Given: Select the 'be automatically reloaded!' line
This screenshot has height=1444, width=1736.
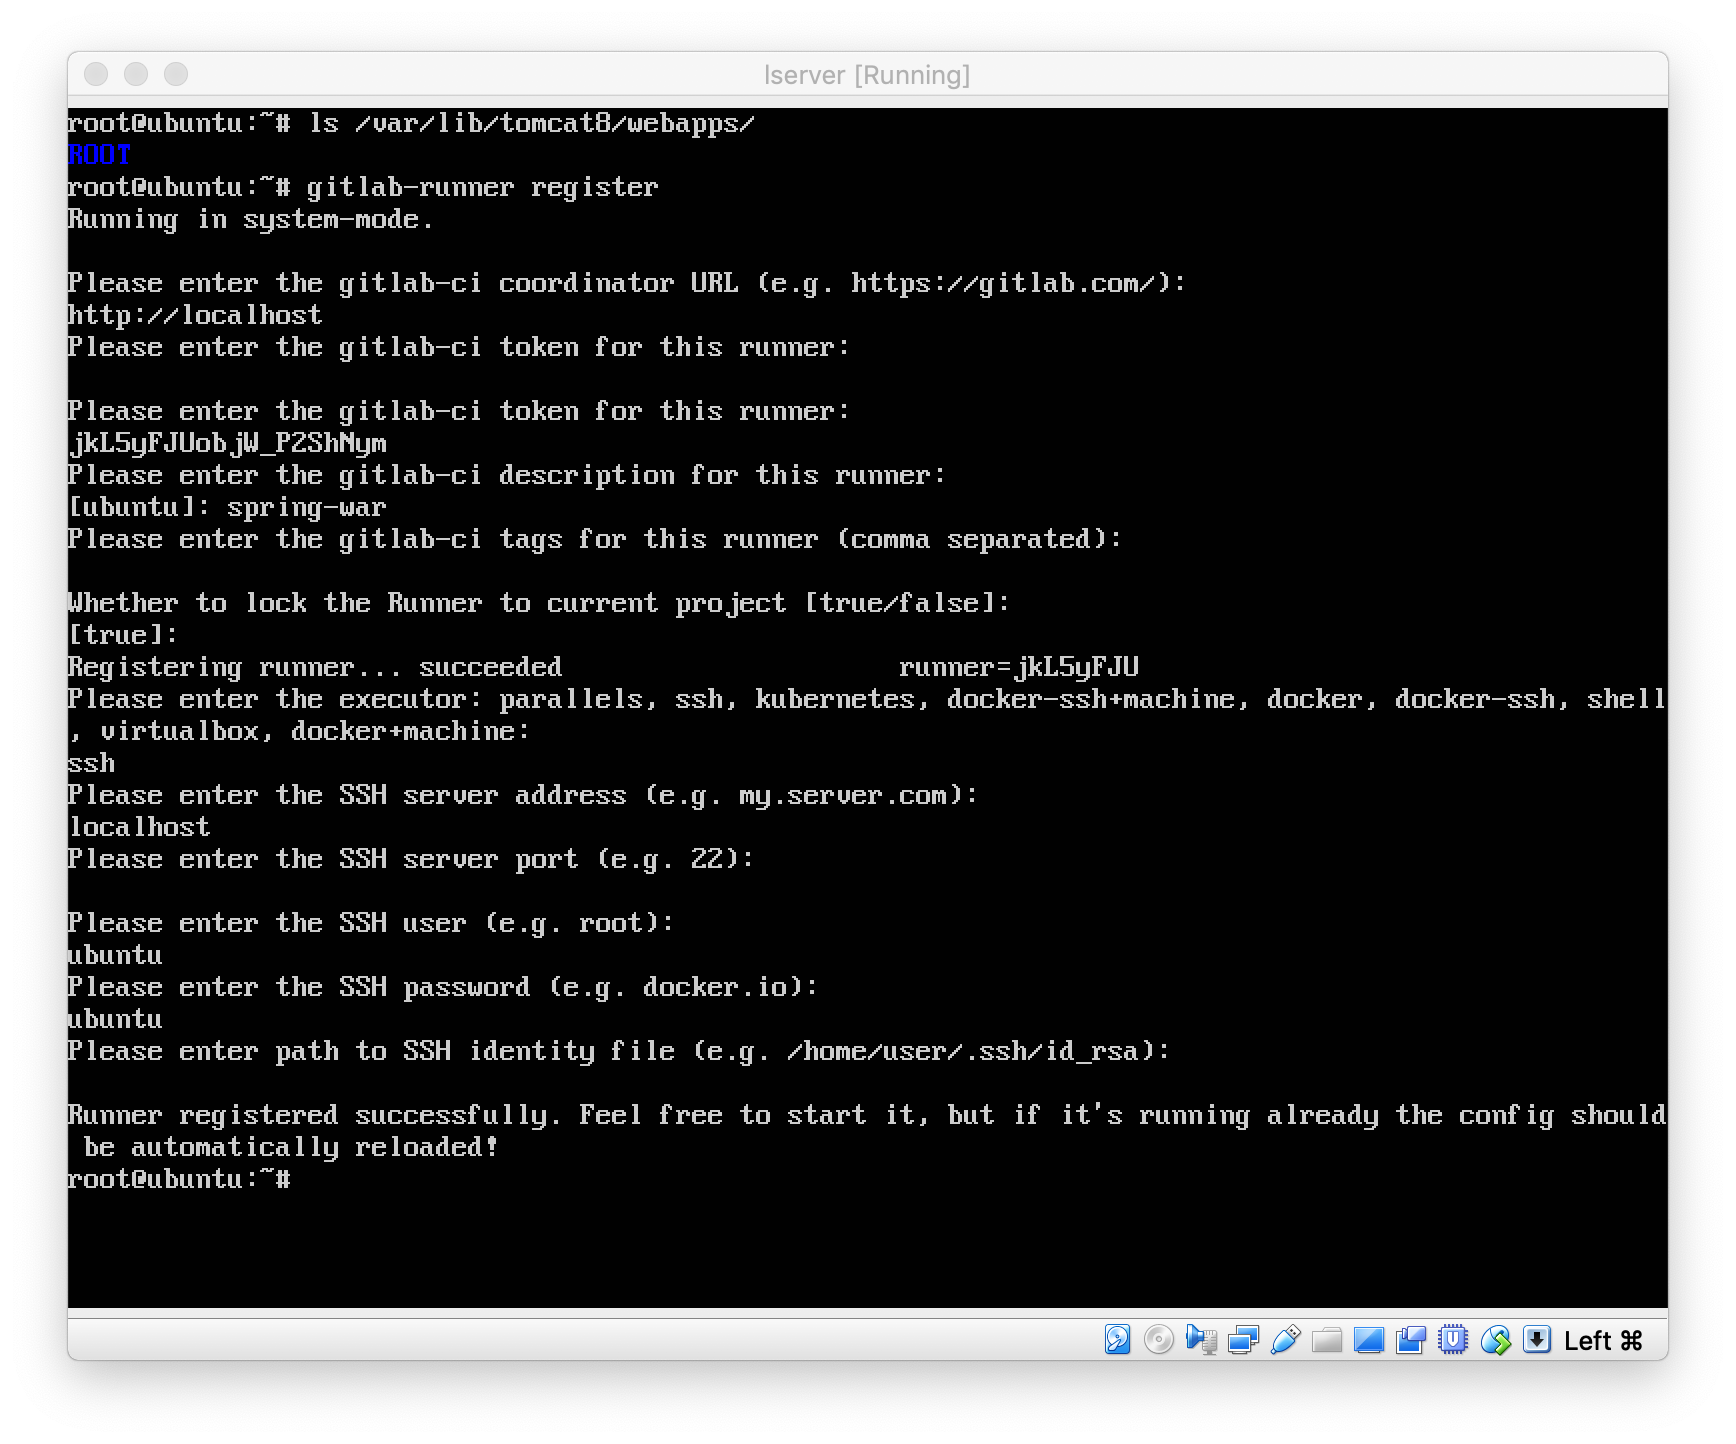Looking at the screenshot, I should (x=291, y=1147).
